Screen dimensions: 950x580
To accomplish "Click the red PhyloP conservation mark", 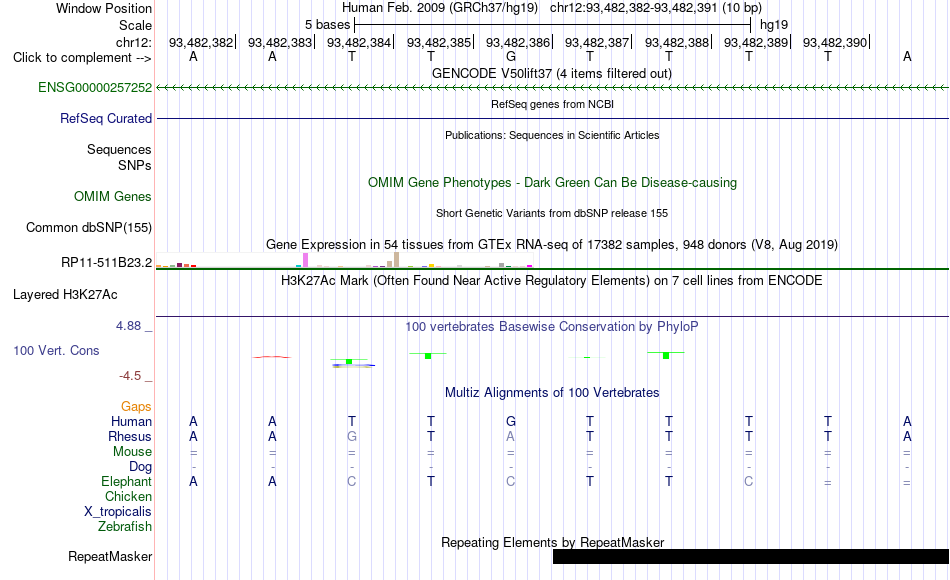I will (x=272, y=357).
